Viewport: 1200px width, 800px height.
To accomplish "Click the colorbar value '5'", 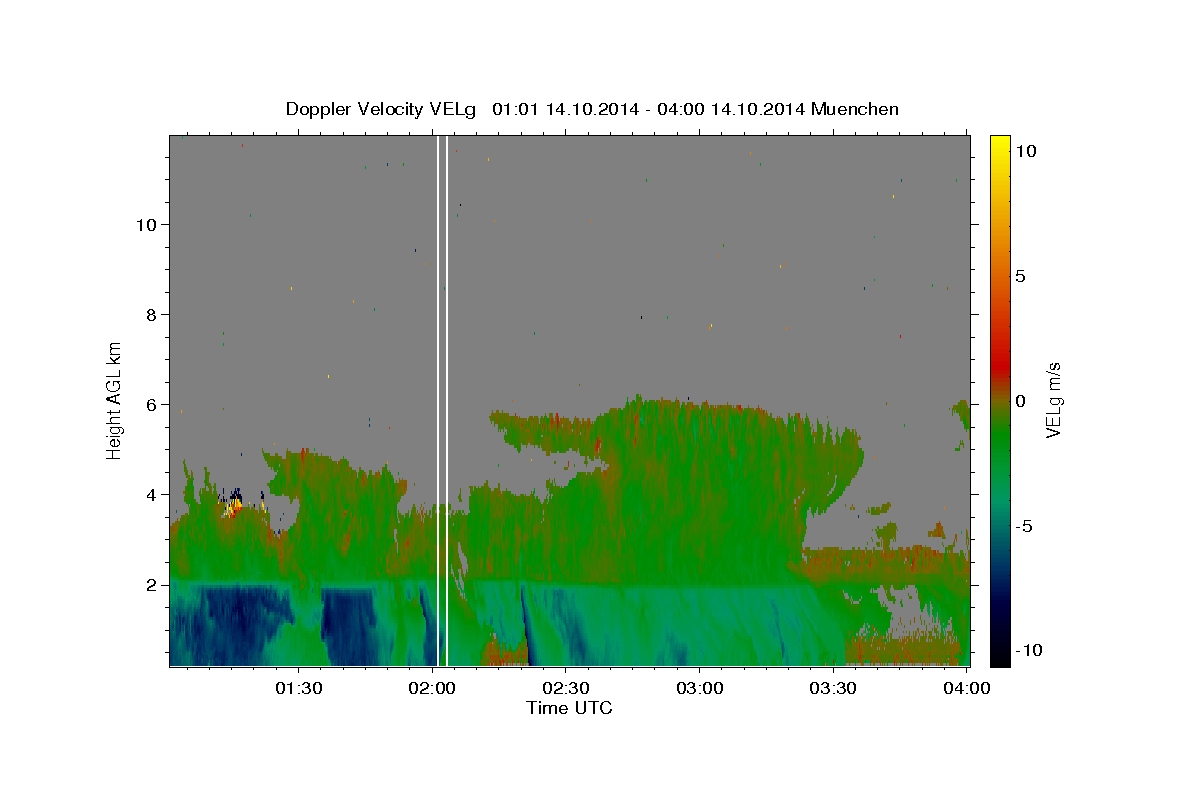I will coord(1020,276).
